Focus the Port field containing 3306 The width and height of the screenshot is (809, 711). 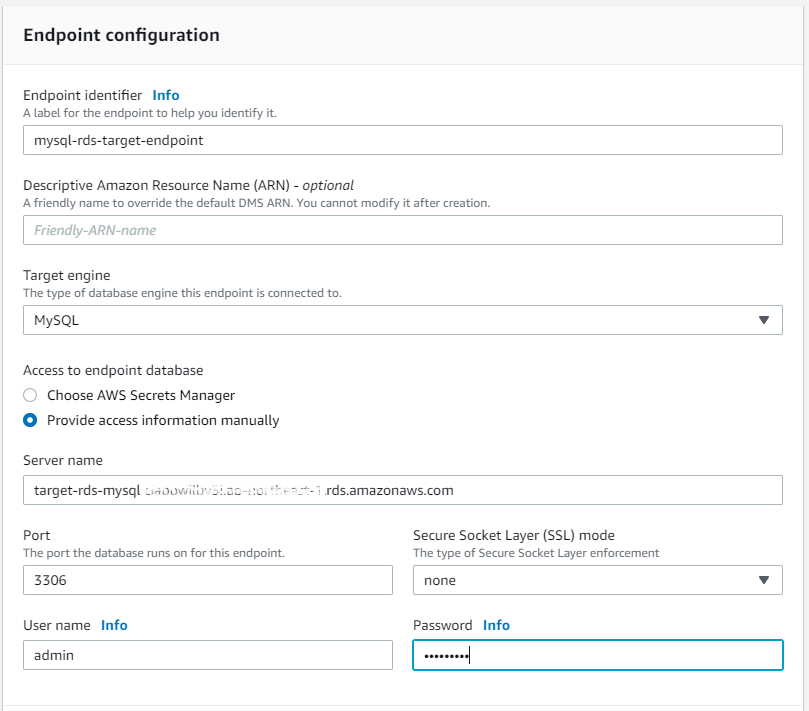point(207,580)
